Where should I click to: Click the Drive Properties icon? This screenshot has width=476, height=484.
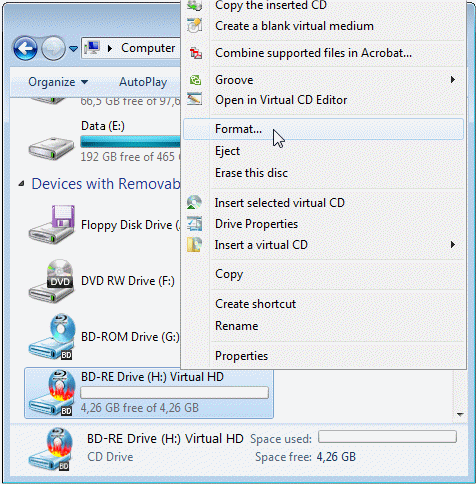point(195,223)
